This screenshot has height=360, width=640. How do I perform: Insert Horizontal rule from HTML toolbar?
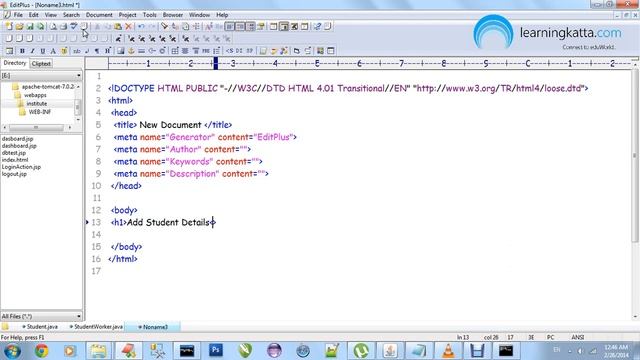click(x=141, y=51)
